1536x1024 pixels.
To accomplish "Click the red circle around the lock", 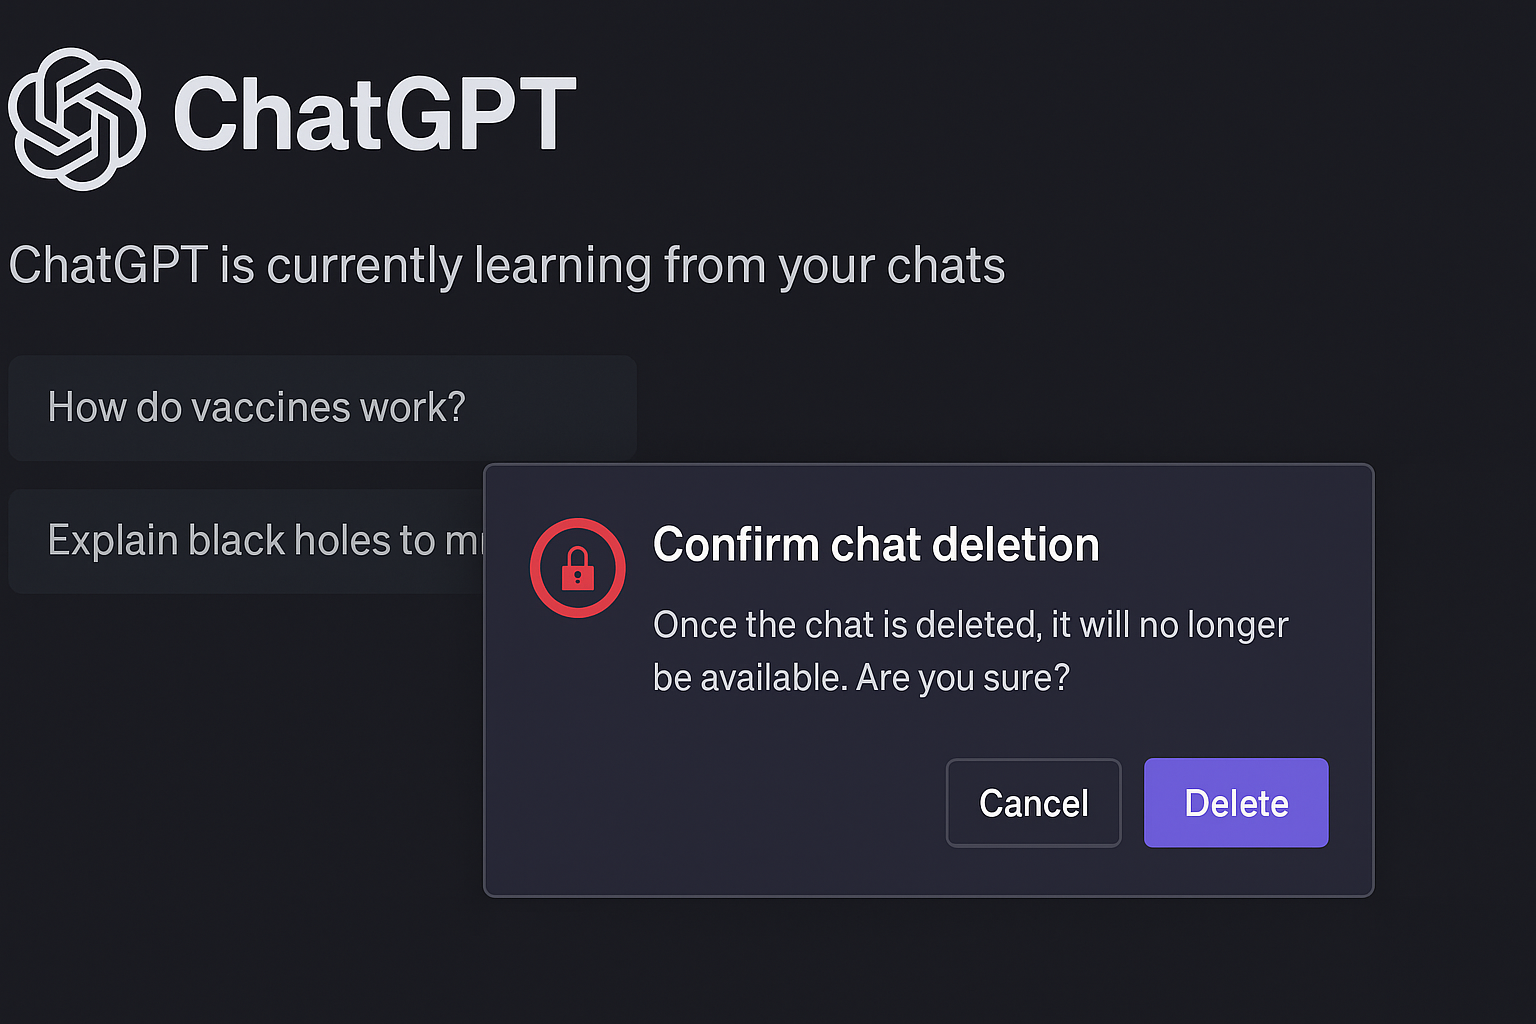I will click(x=578, y=567).
